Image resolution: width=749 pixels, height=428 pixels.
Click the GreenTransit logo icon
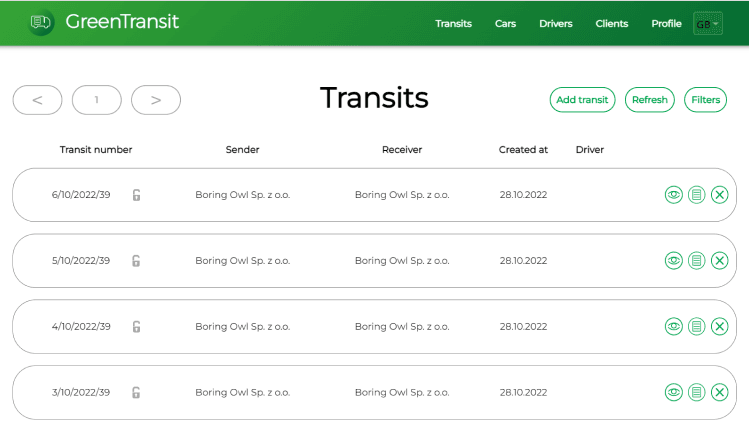(x=41, y=22)
